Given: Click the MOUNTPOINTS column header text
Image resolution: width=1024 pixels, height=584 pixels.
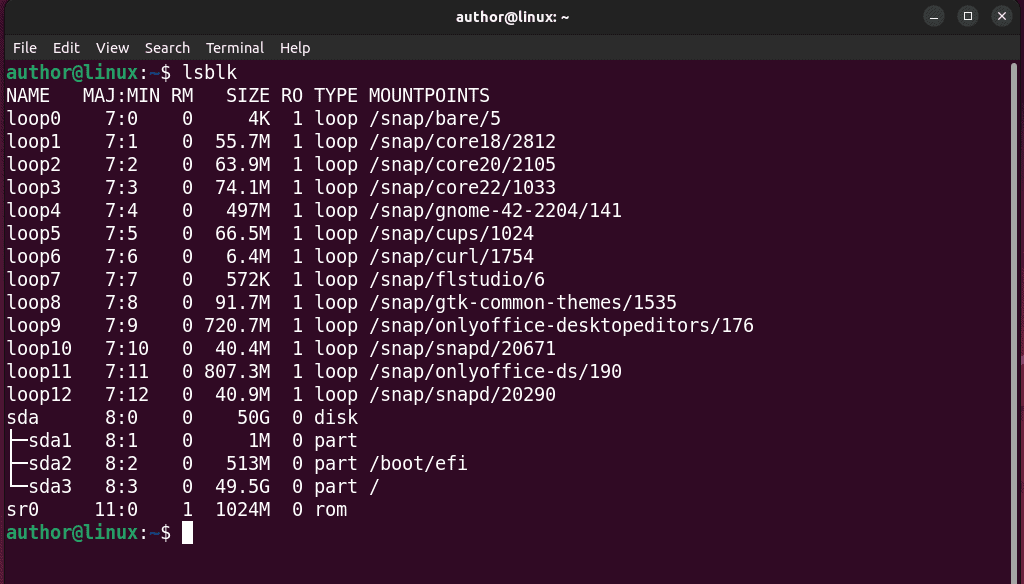Looking at the screenshot, I should (428, 95).
